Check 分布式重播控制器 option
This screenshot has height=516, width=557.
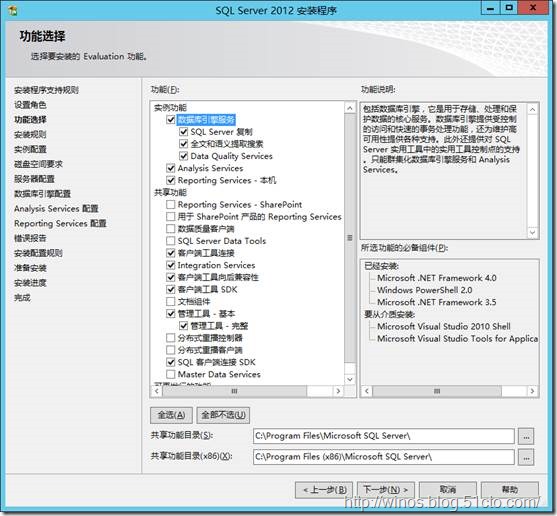pyautogui.click(x=171, y=338)
